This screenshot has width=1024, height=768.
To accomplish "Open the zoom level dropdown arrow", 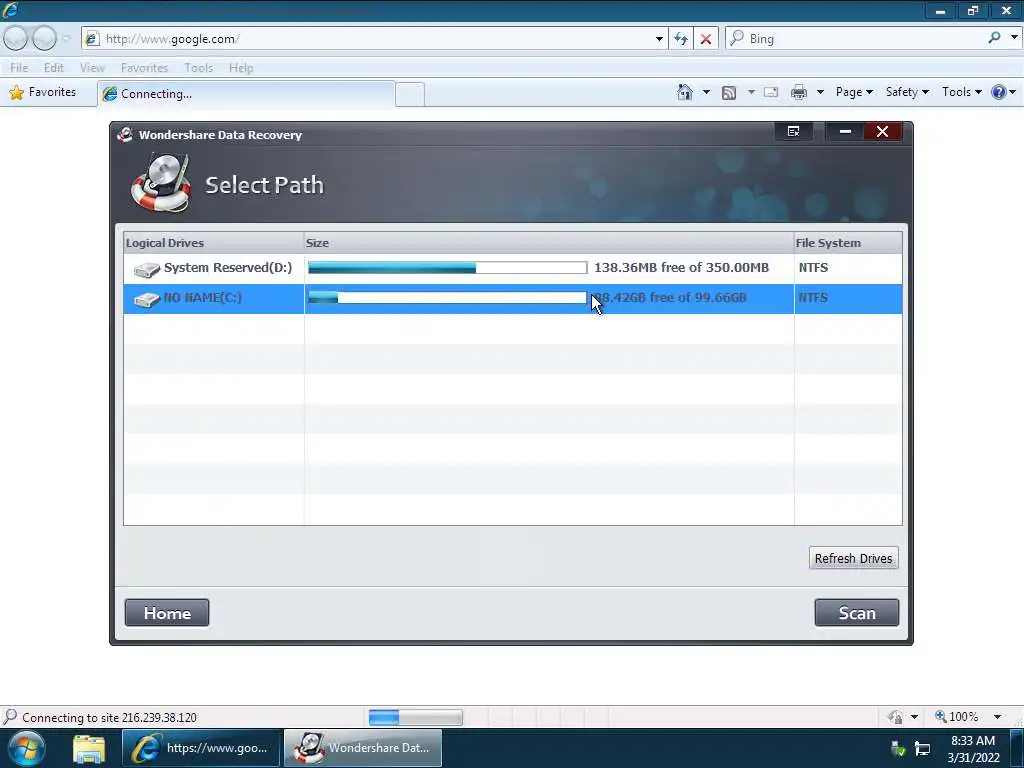I will coord(997,717).
